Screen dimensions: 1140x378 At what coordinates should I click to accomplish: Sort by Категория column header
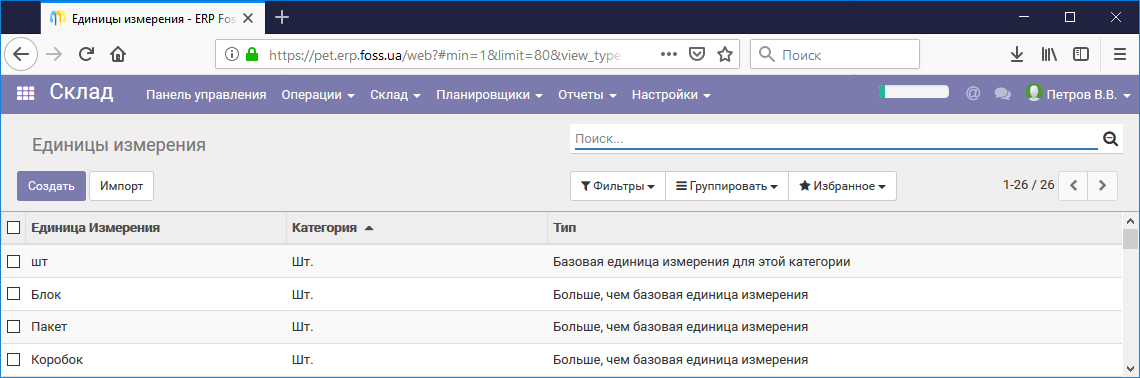click(x=324, y=228)
